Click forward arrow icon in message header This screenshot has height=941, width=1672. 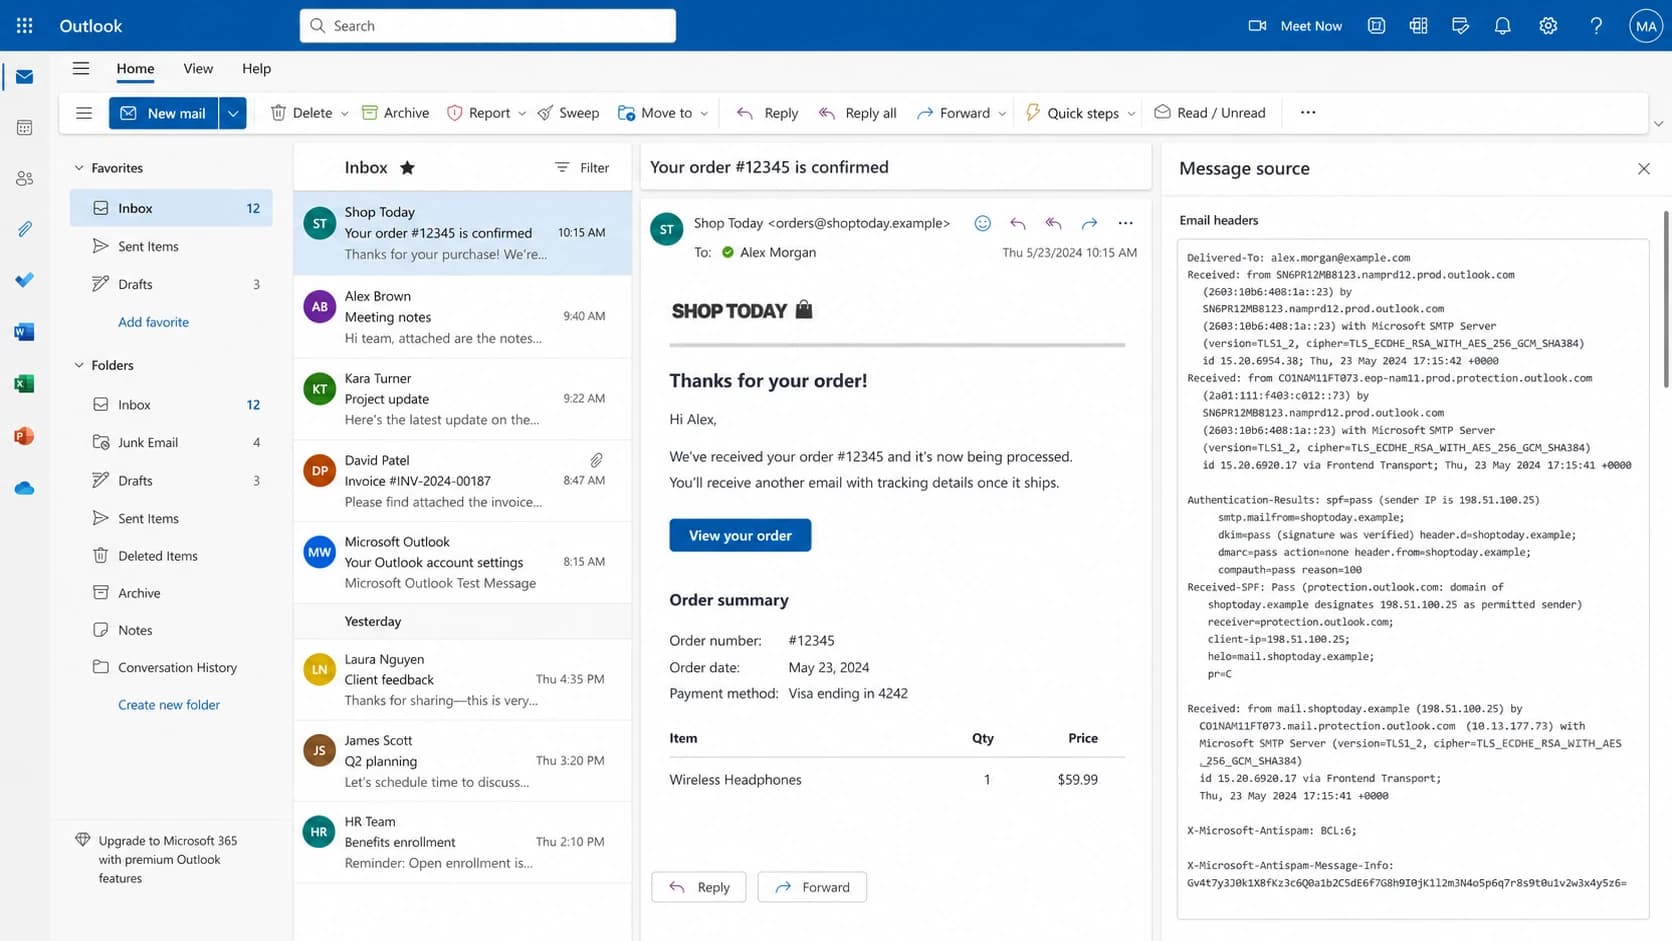1089,223
